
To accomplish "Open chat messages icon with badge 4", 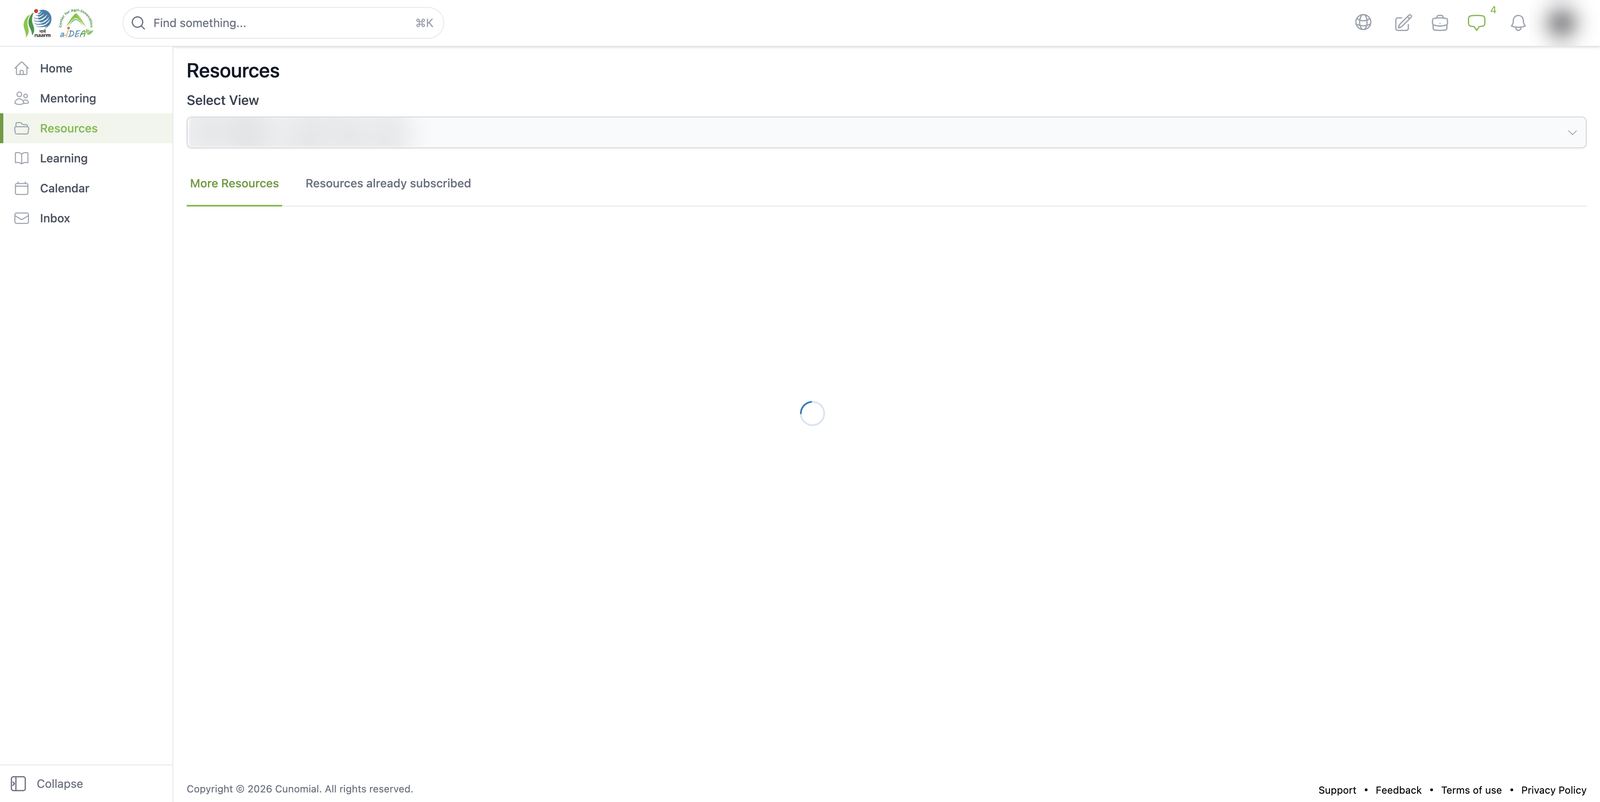I will click(x=1477, y=22).
